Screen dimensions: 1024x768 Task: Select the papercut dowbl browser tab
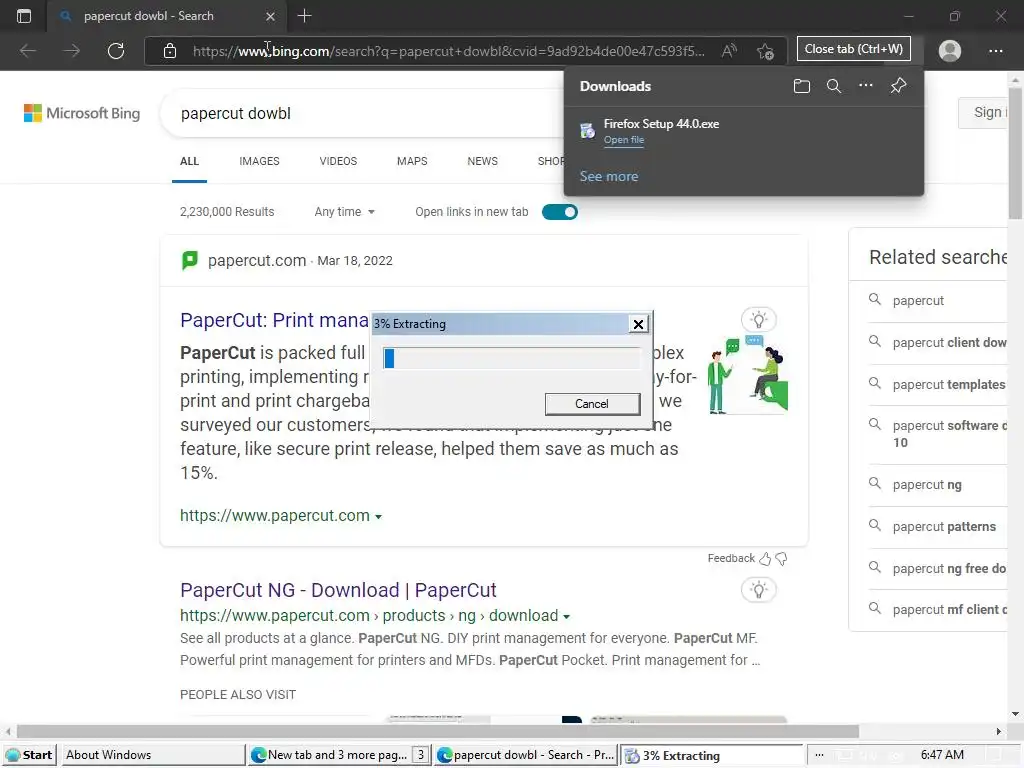point(167,16)
